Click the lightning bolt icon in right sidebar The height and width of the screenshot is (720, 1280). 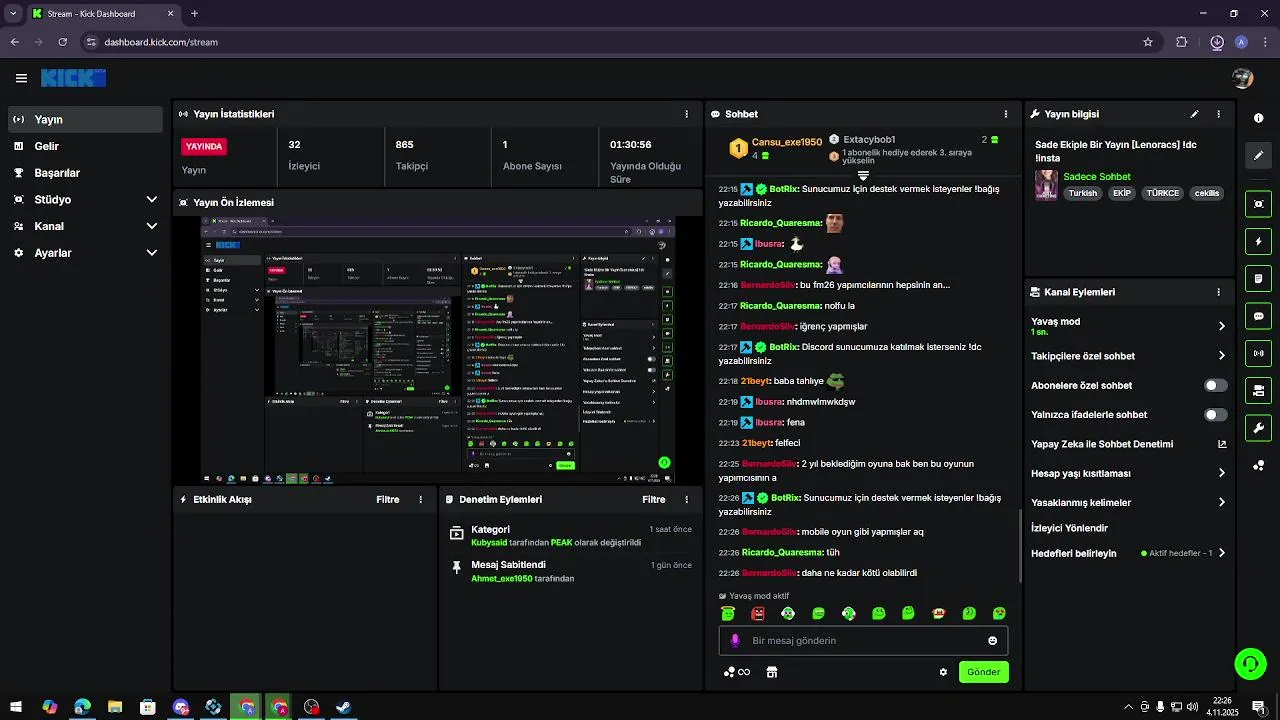point(1258,241)
